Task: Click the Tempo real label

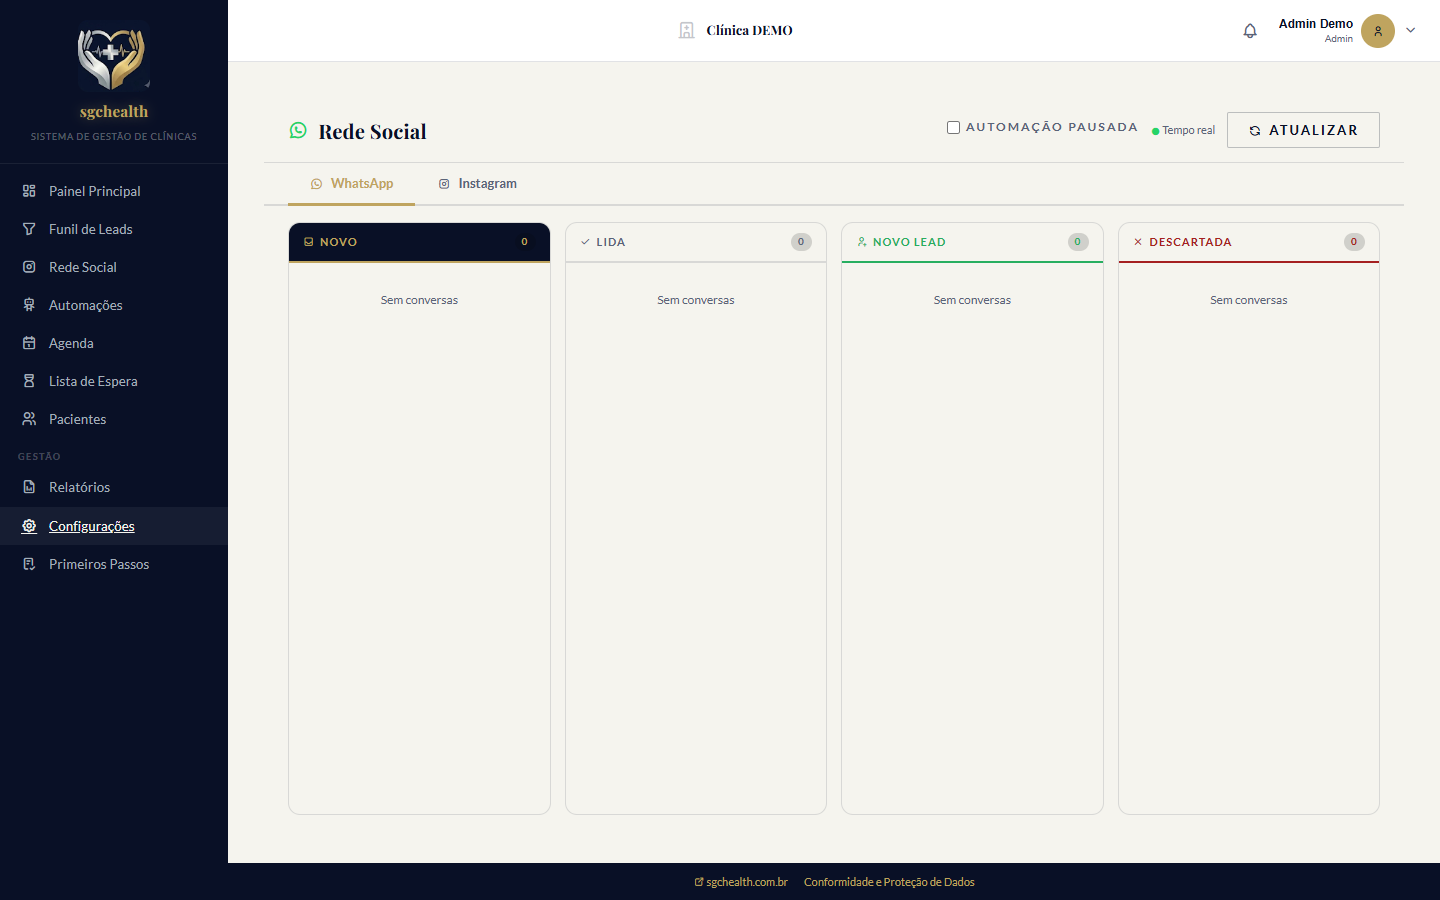Action: [1188, 131]
